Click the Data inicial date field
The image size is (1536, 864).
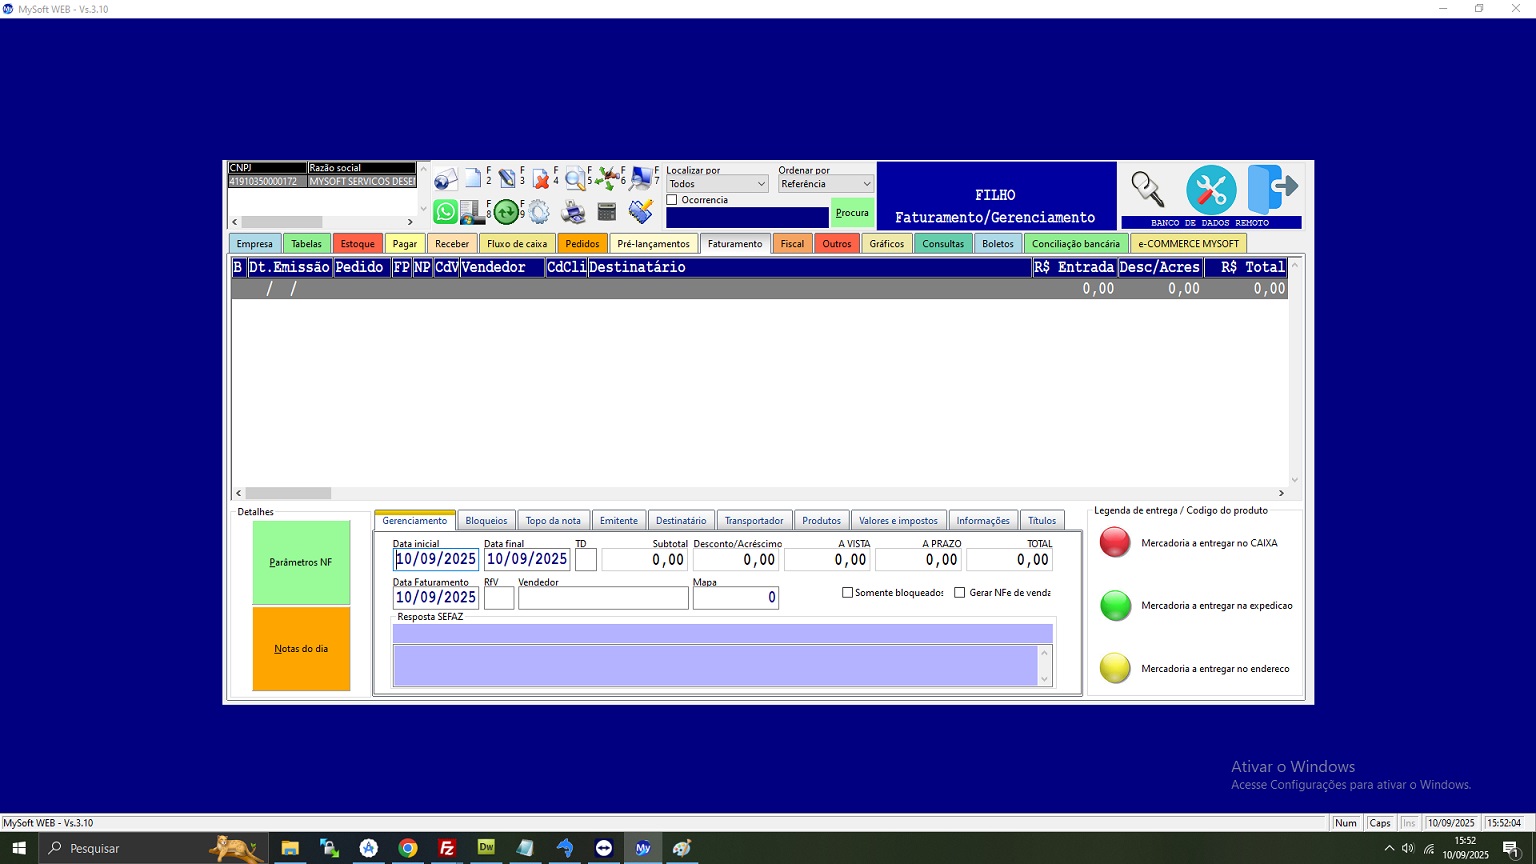435,559
